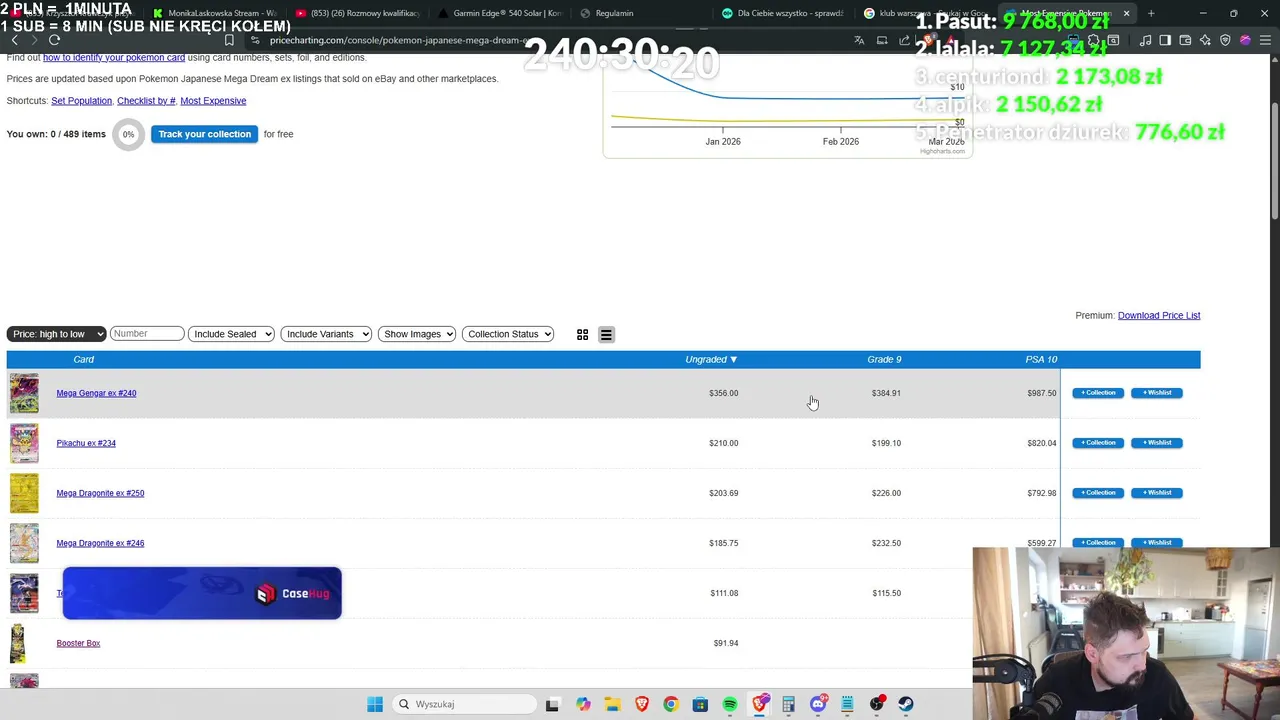
Task: Open Set Population shortcut link
Action: tap(81, 101)
